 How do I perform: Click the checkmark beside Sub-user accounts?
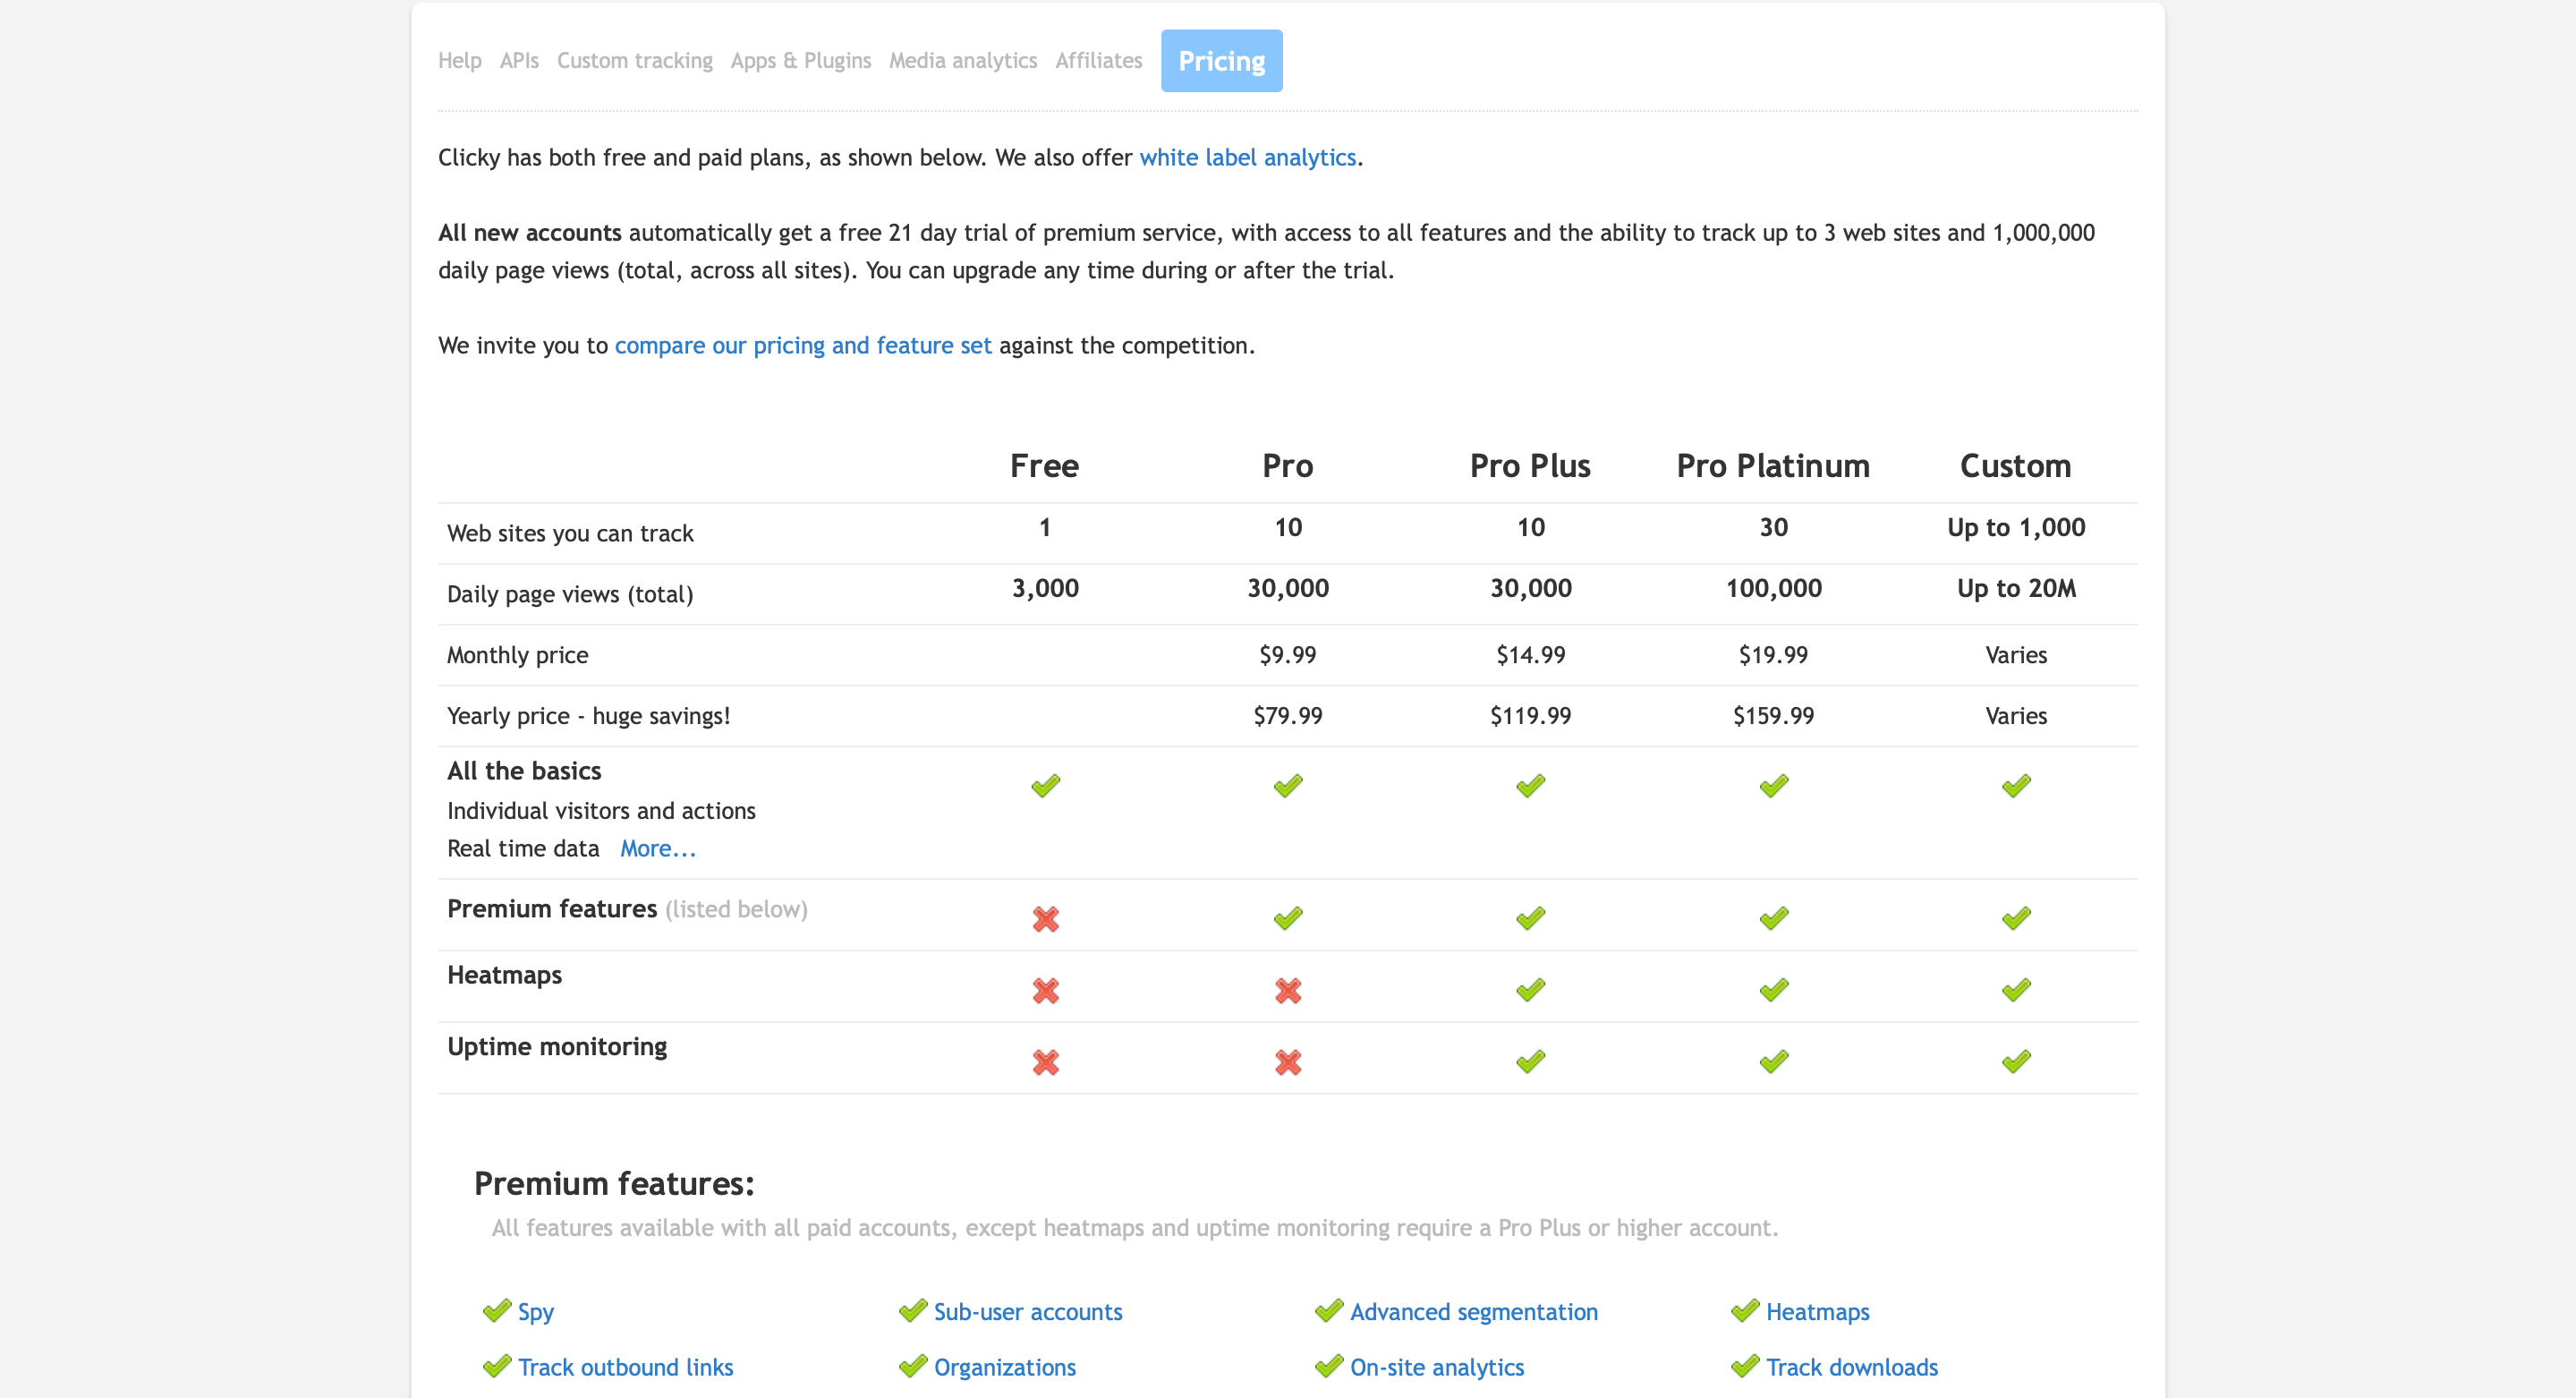pos(912,1311)
